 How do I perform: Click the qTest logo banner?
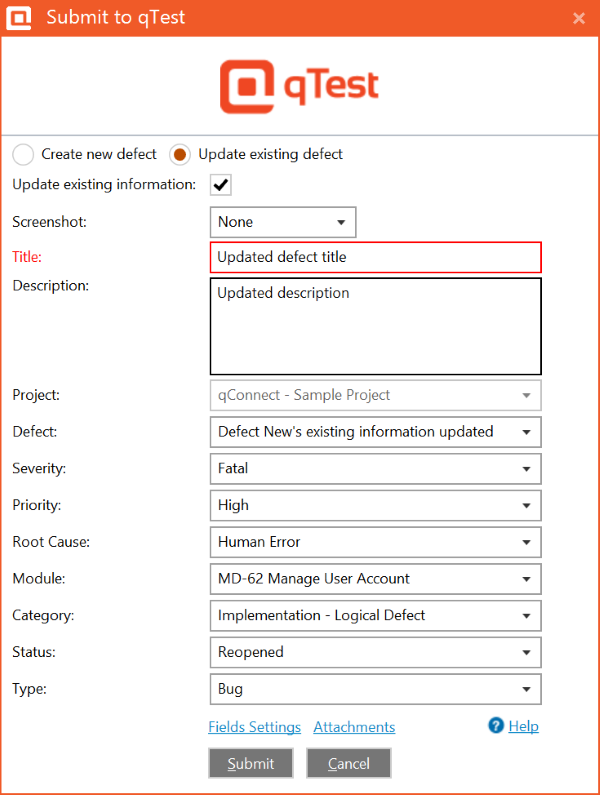(x=299, y=87)
